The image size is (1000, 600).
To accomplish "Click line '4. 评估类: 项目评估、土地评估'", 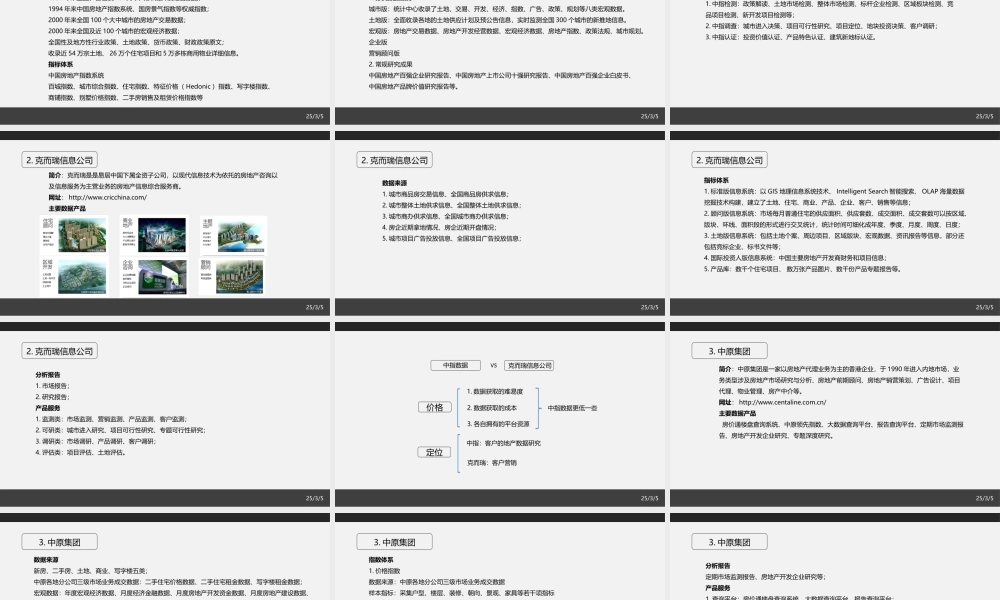I will coord(80,453).
